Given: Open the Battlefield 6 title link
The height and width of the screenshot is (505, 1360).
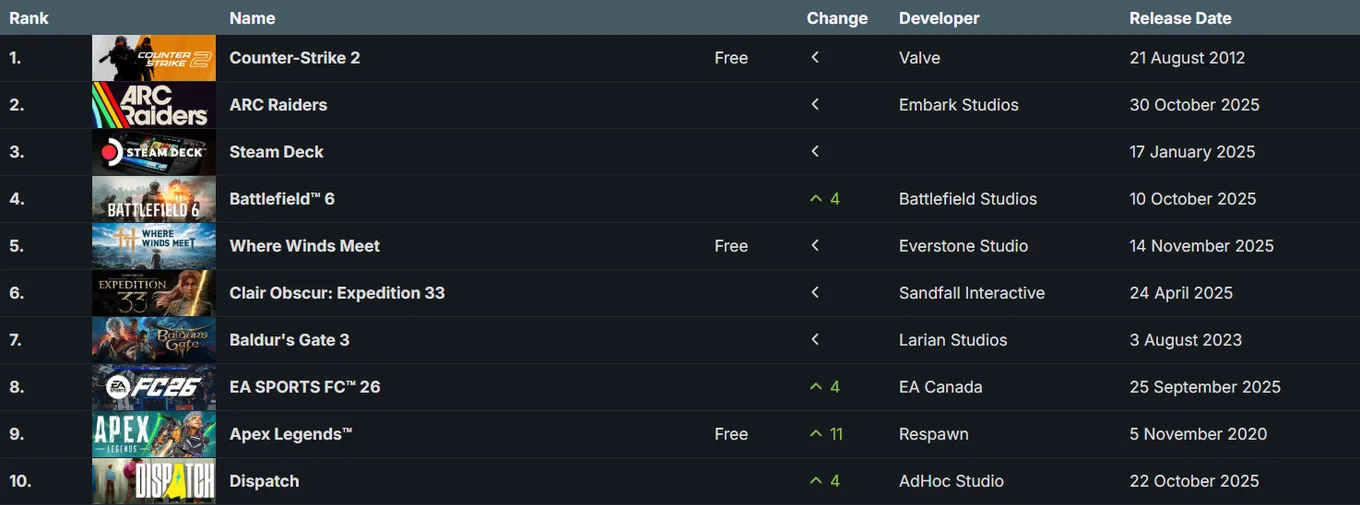Looking at the screenshot, I should pyautogui.click(x=282, y=199).
